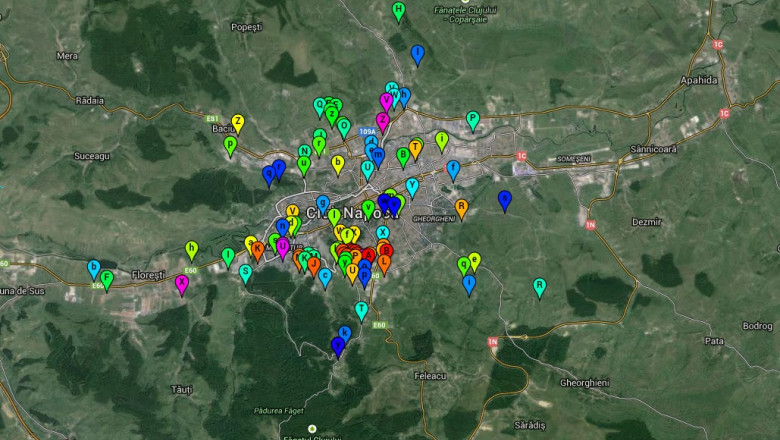Open the green u marker
This screenshot has height=440, width=780.
point(303,165)
